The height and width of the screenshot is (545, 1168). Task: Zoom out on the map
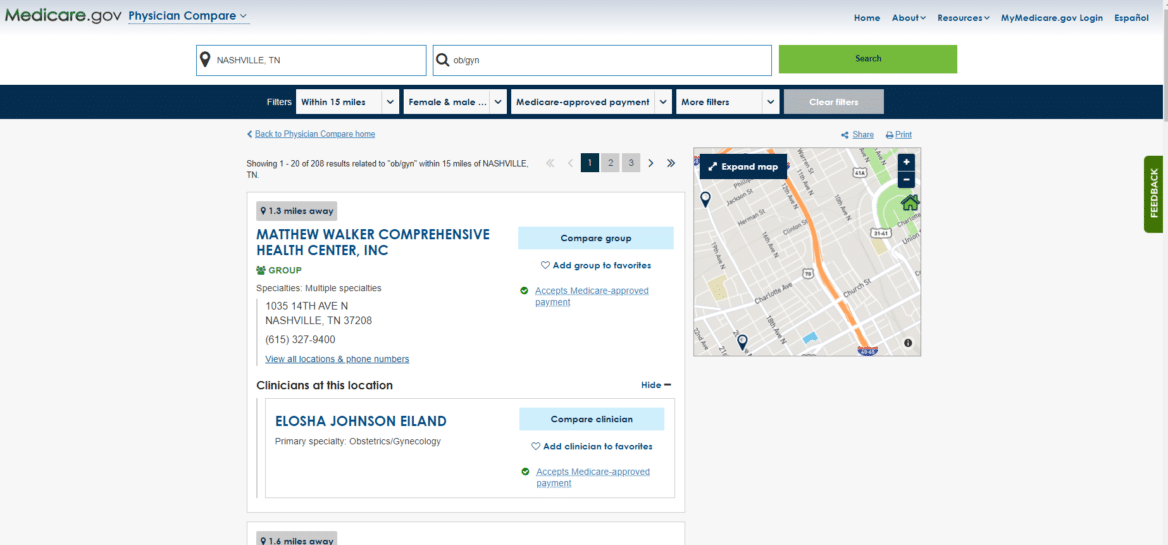point(906,179)
